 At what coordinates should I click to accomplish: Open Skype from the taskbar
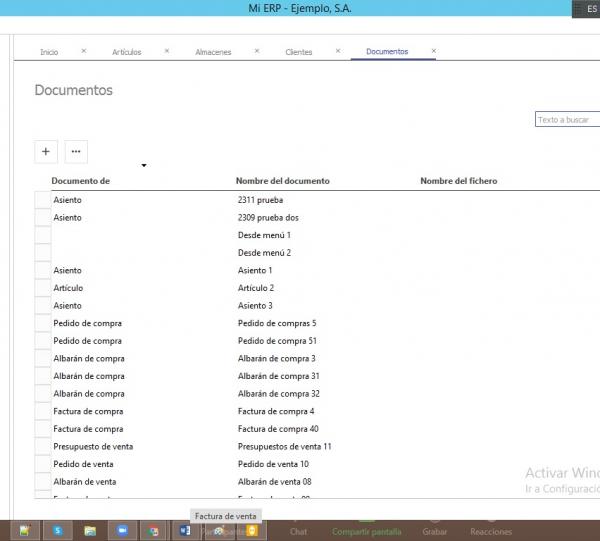[x=58, y=531]
